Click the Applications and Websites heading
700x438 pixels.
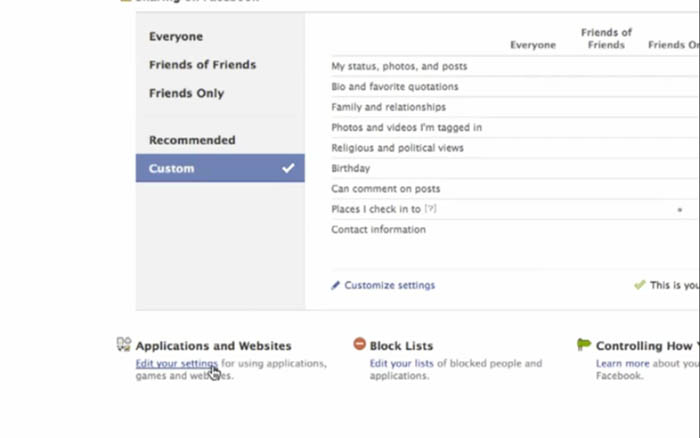click(x=213, y=346)
